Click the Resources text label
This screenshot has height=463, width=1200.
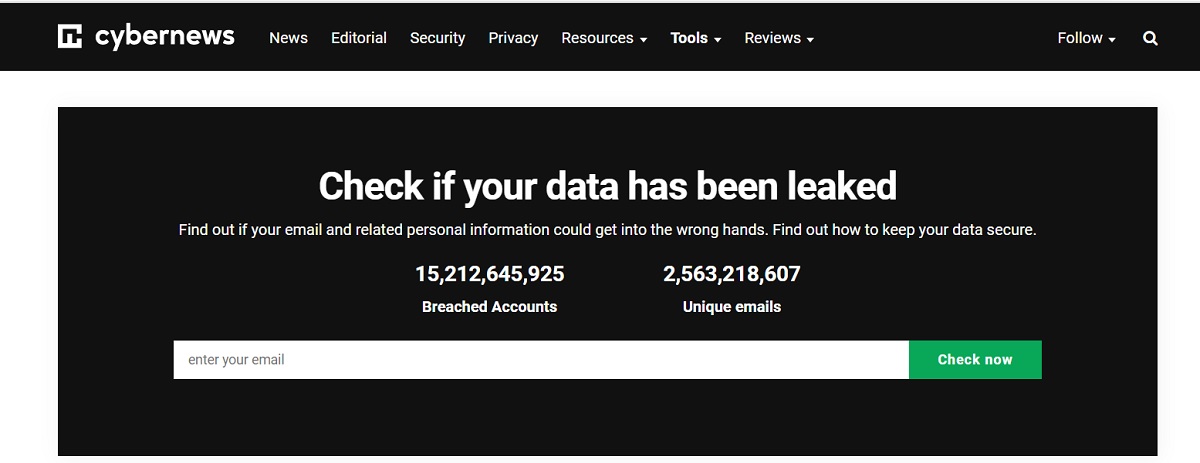tap(597, 38)
